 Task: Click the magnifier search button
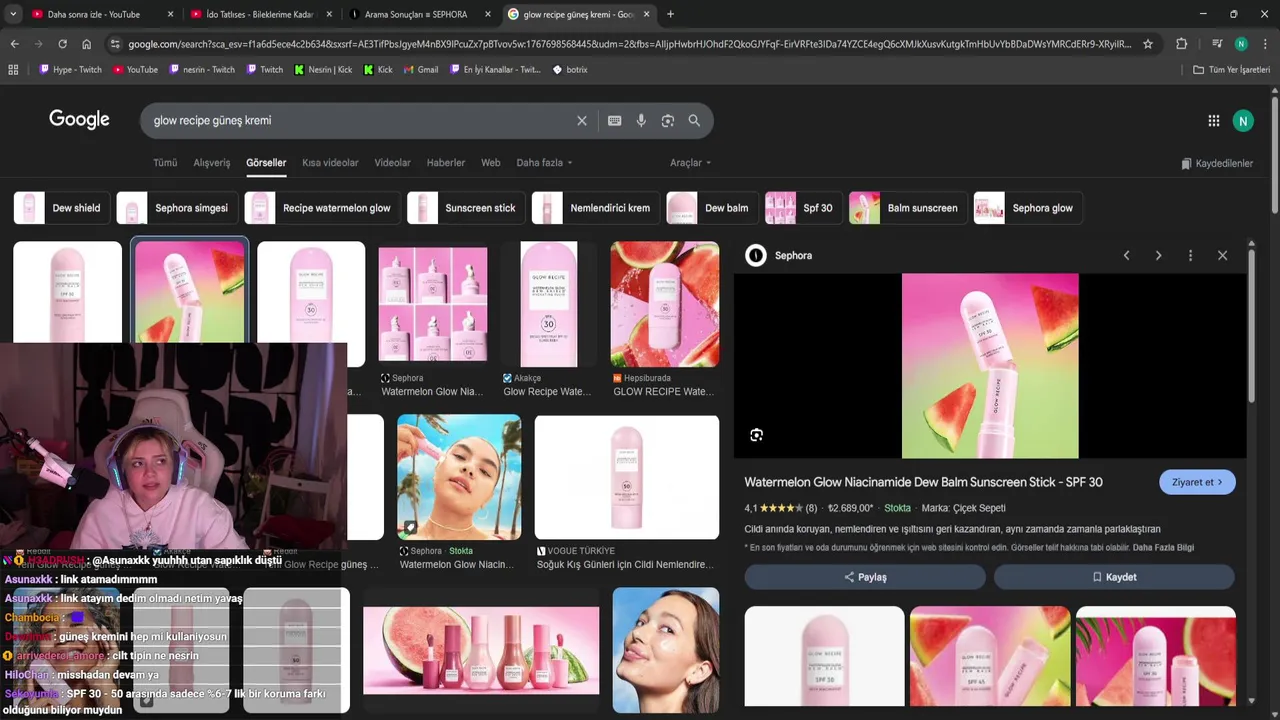click(694, 121)
